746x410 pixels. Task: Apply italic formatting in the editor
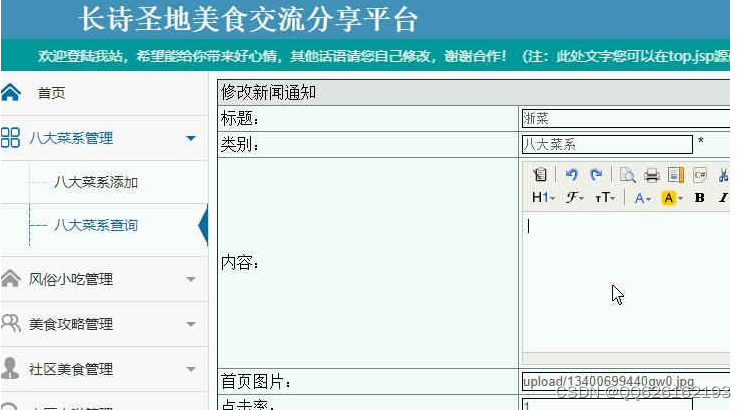click(724, 197)
